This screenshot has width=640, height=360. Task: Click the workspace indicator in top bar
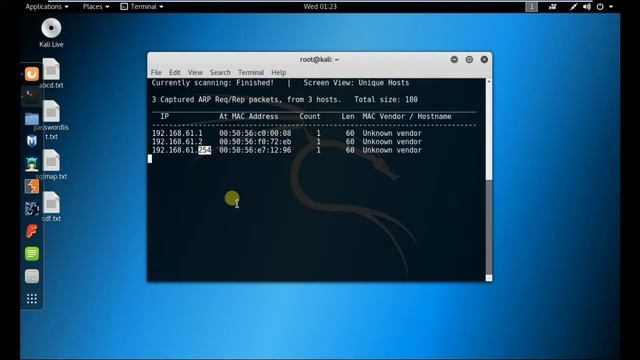tap(531, 7)
